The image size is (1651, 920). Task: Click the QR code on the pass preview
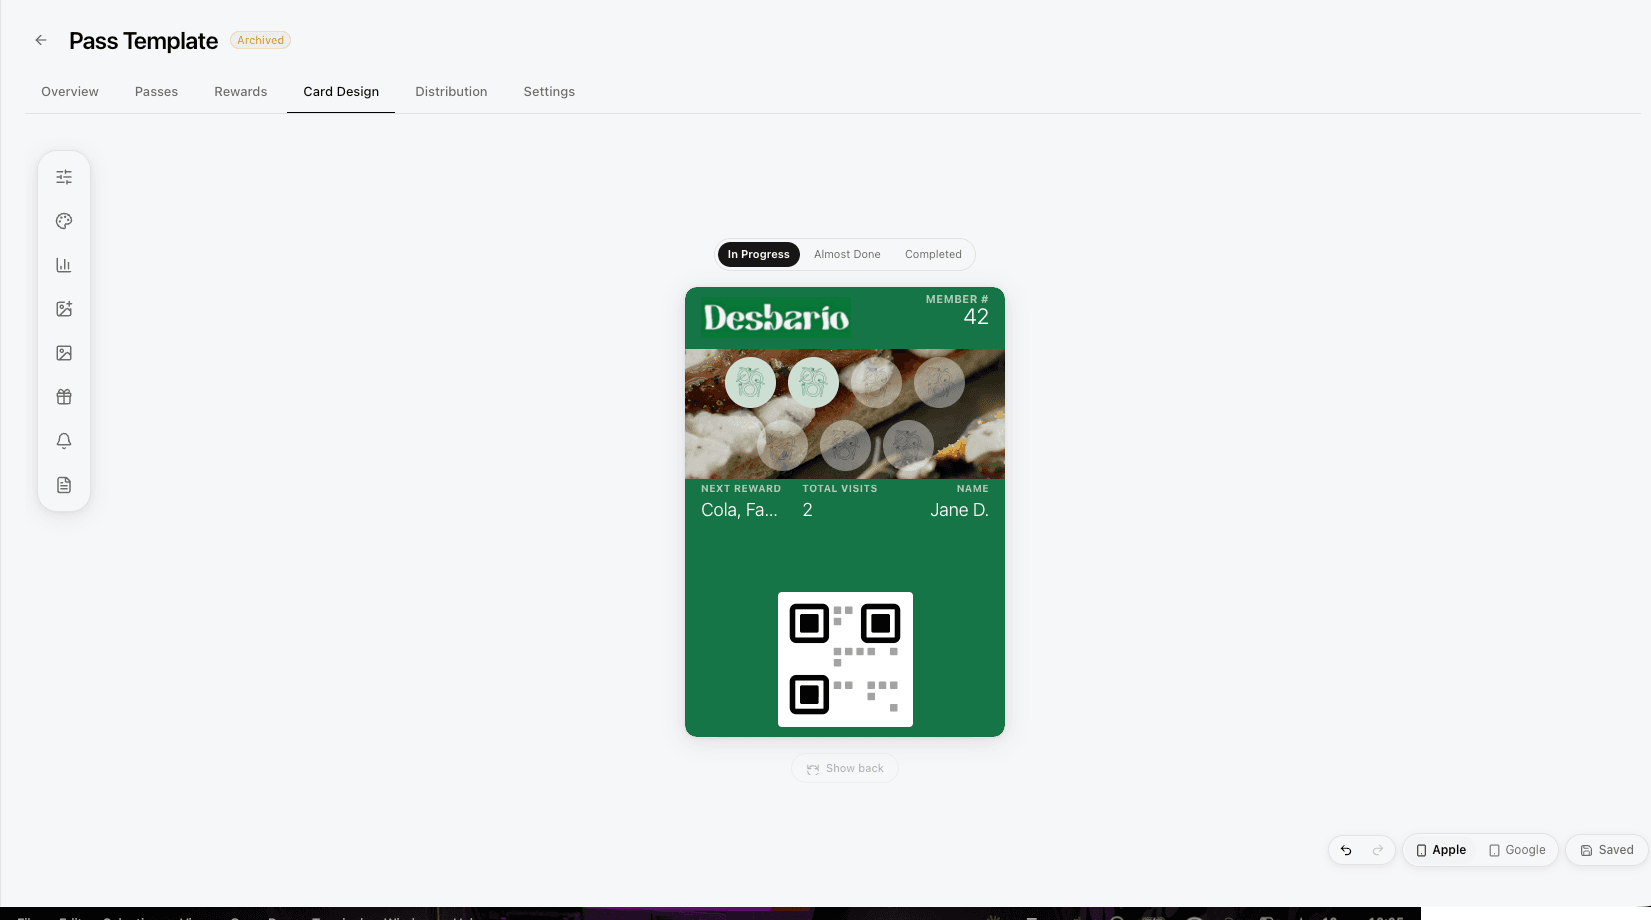coord(845,659)
